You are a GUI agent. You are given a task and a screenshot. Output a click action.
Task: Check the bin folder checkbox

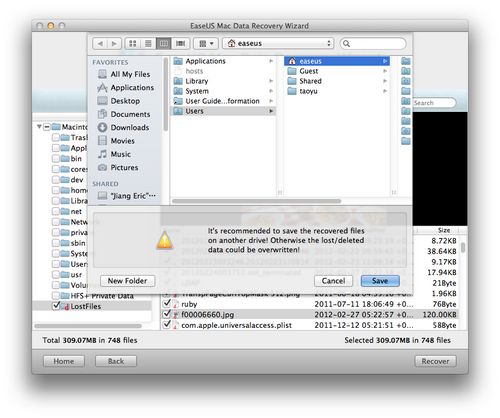pos(56,159)
